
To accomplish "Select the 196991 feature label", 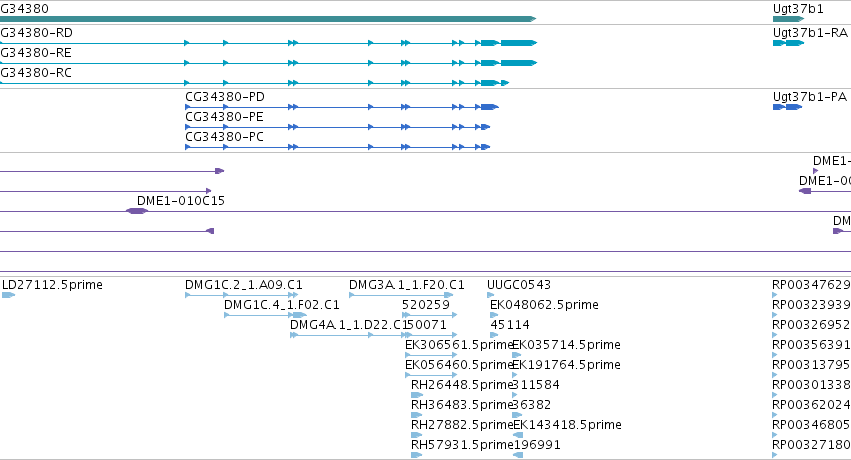I will point(537,445).
